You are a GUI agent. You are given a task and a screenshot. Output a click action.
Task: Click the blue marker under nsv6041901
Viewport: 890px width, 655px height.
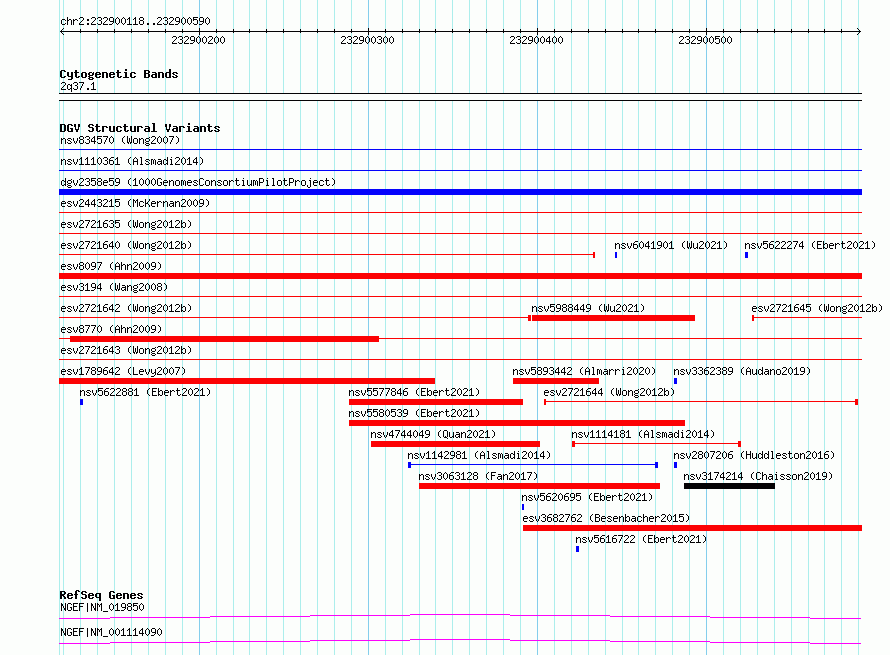[616, 255]
